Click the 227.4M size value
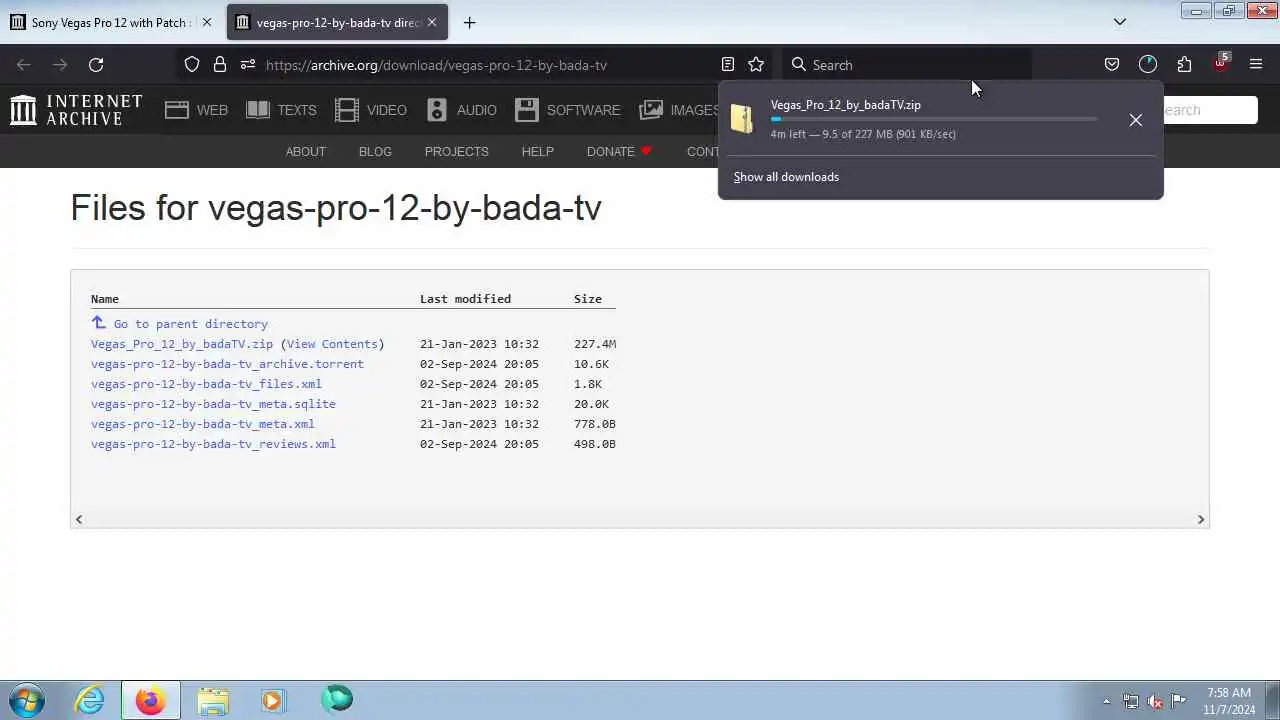 595,344
